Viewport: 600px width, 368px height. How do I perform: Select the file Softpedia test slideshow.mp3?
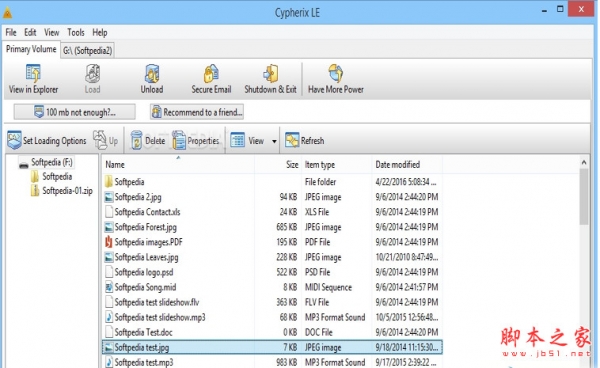272,317
